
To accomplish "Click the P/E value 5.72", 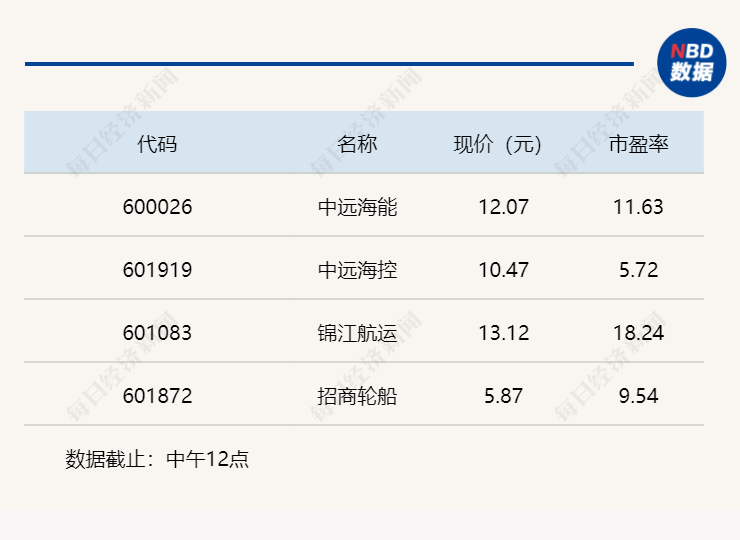I will click(639, 270).
